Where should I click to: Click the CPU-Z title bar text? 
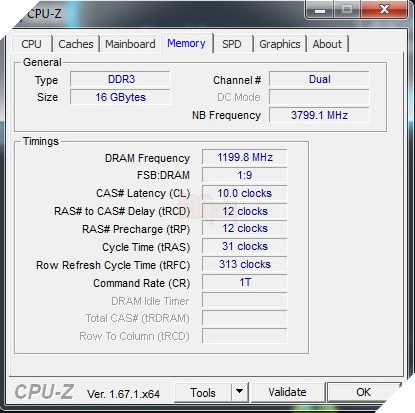[44, 14]
